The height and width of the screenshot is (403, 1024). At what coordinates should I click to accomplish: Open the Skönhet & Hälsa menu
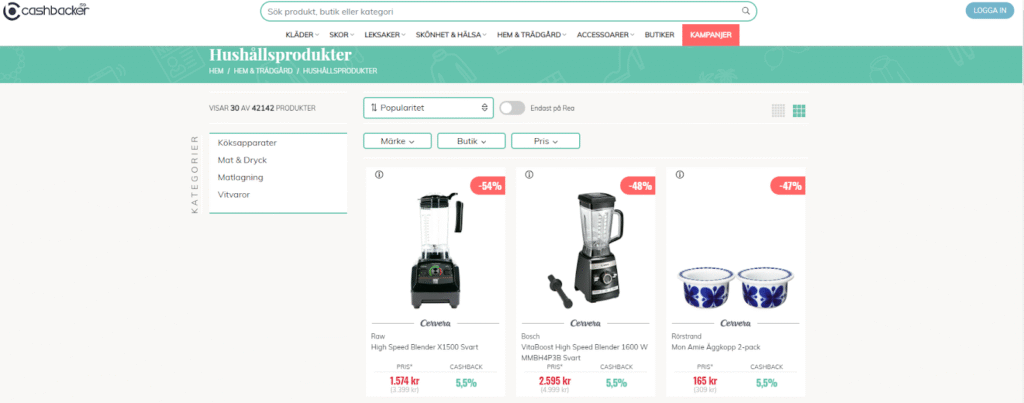tap(451, 35)
